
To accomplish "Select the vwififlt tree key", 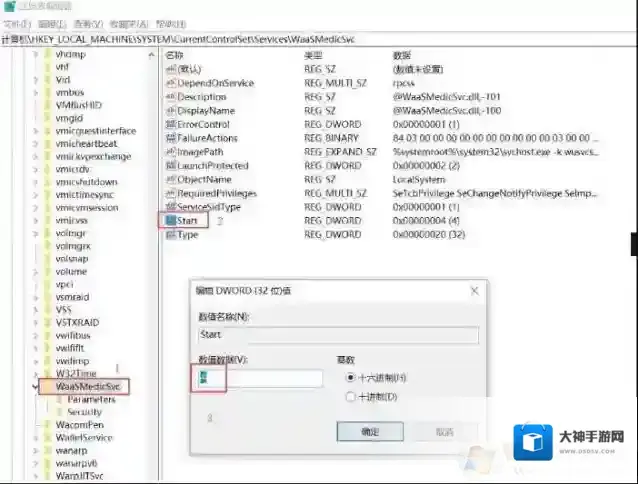I will pos(70,348).
